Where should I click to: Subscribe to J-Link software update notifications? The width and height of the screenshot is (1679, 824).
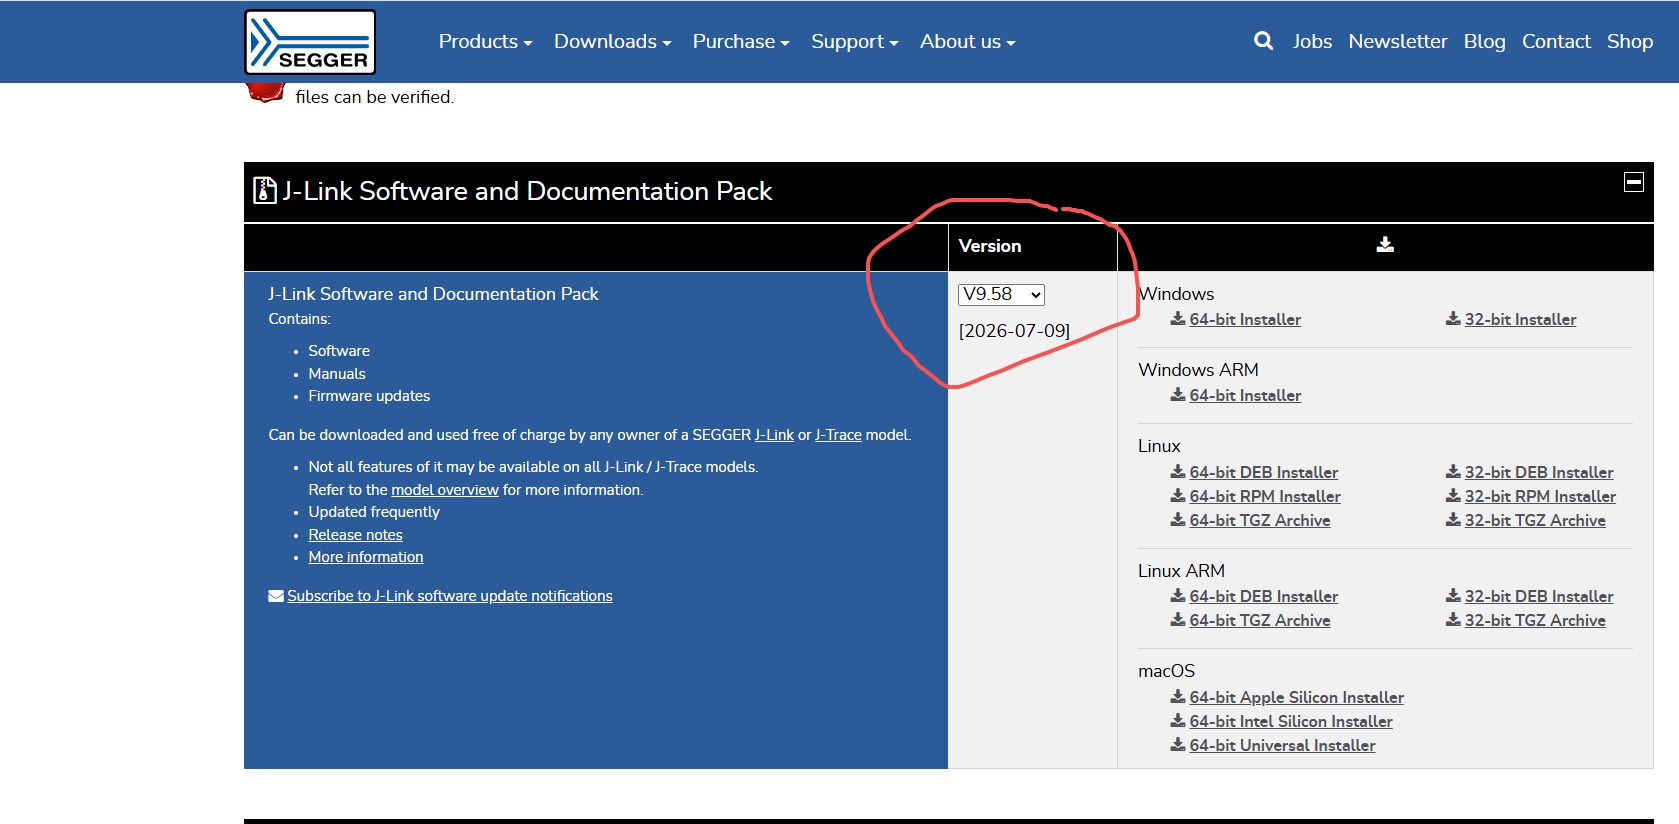[450, 596]
